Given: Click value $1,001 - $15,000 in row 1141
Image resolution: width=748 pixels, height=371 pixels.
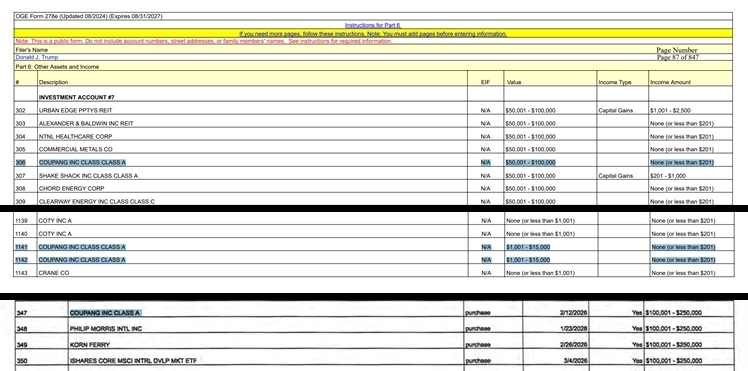Looking at the screenshot, I should [x=528, y=247].
